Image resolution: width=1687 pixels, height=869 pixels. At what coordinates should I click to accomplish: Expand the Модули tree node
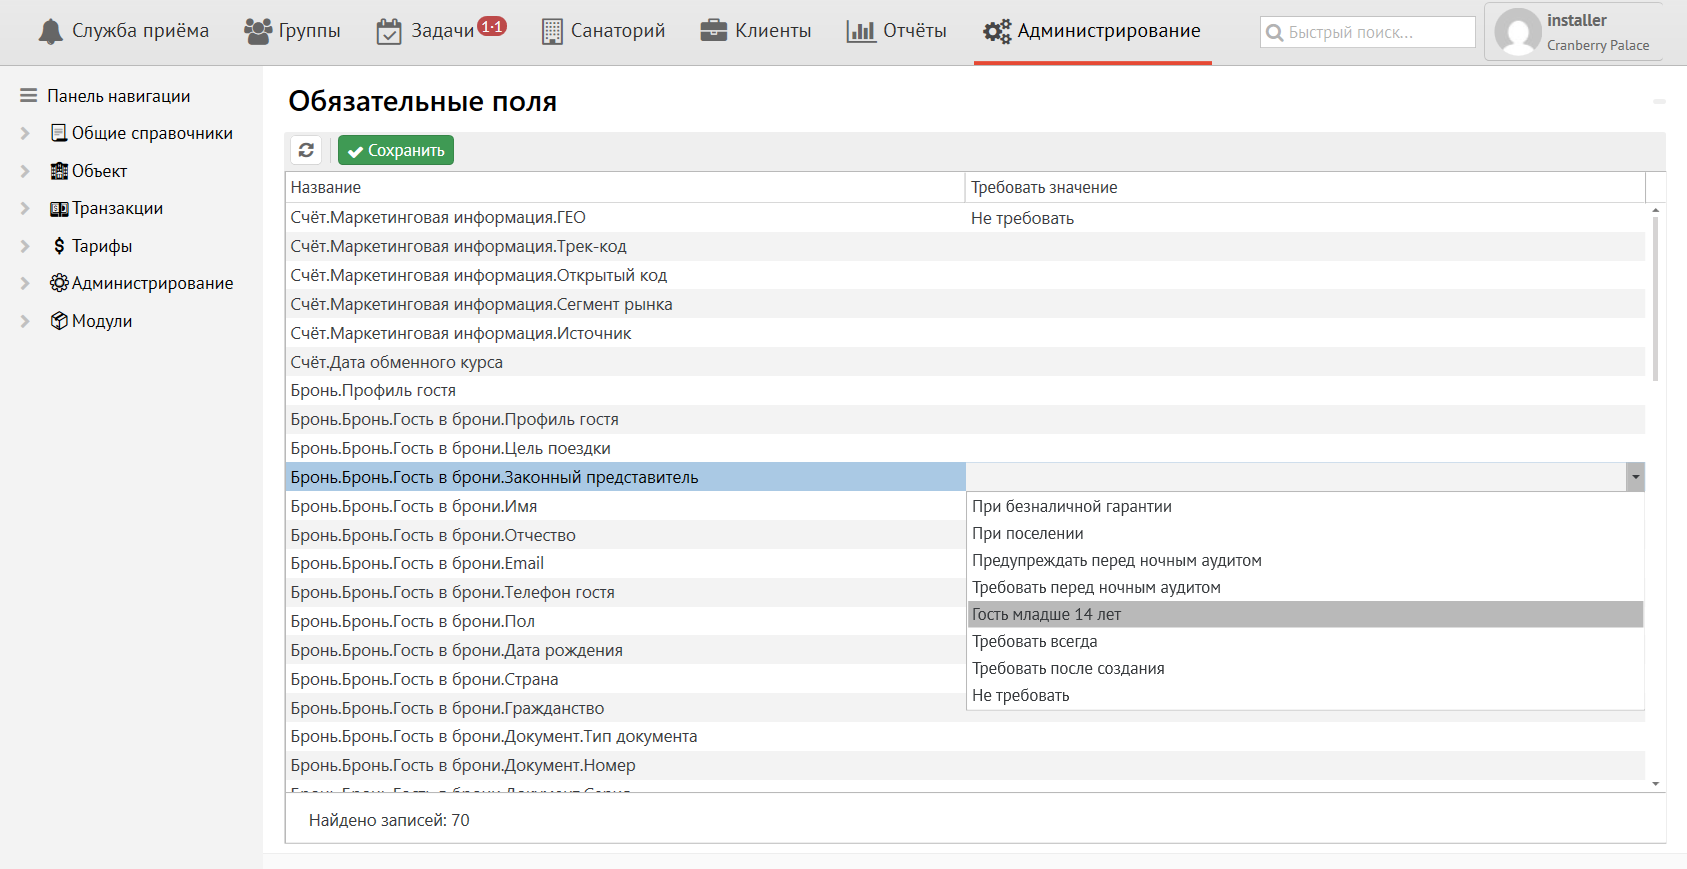pyautogui.click(x=26, y=321)
